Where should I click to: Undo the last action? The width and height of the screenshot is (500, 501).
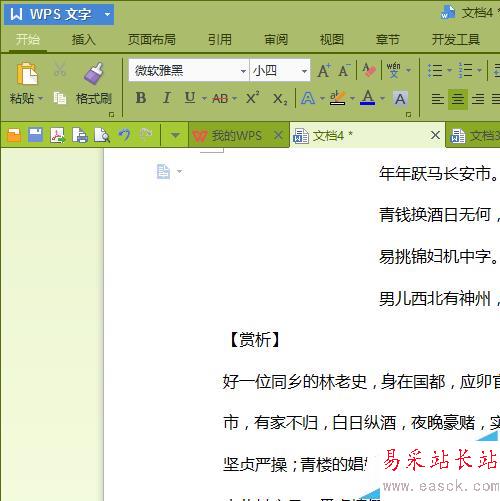point(124,135)
